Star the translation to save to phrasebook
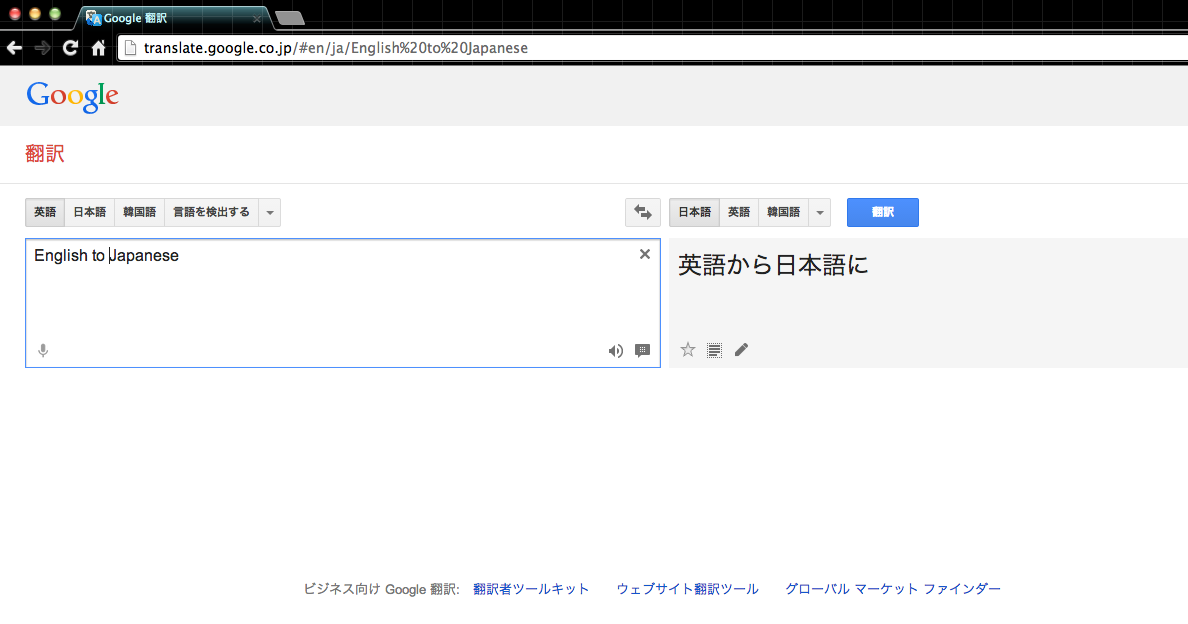1188x624 pixels. tap(687, 349)
